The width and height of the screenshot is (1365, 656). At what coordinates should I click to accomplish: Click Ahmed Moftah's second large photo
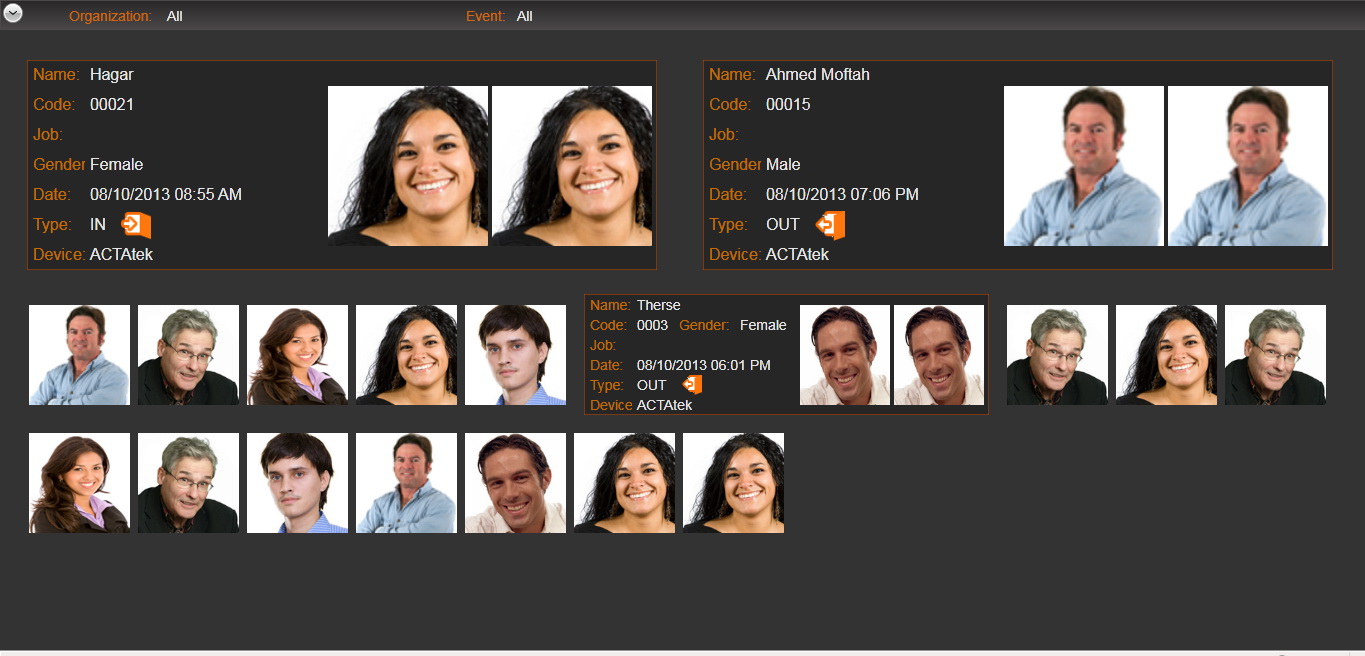pyautogui.click(x=1248, y=166)
